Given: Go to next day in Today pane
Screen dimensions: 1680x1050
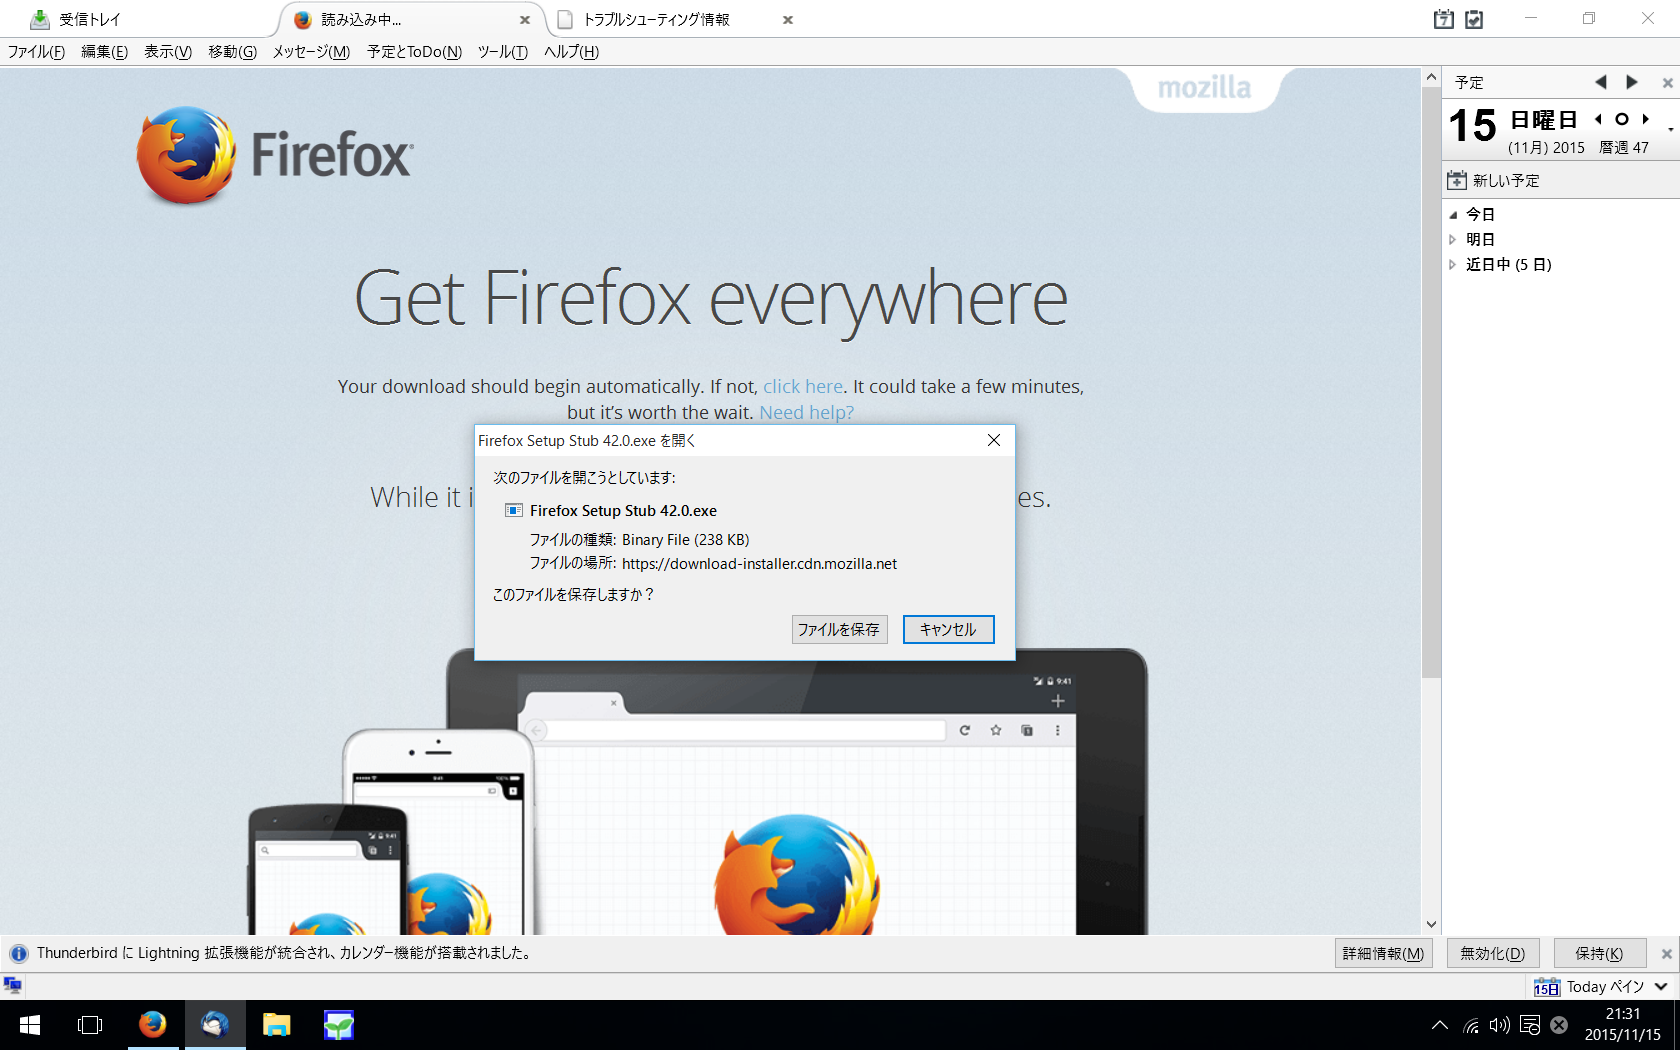Looking at the screenshot, I should pos(1645,119).
